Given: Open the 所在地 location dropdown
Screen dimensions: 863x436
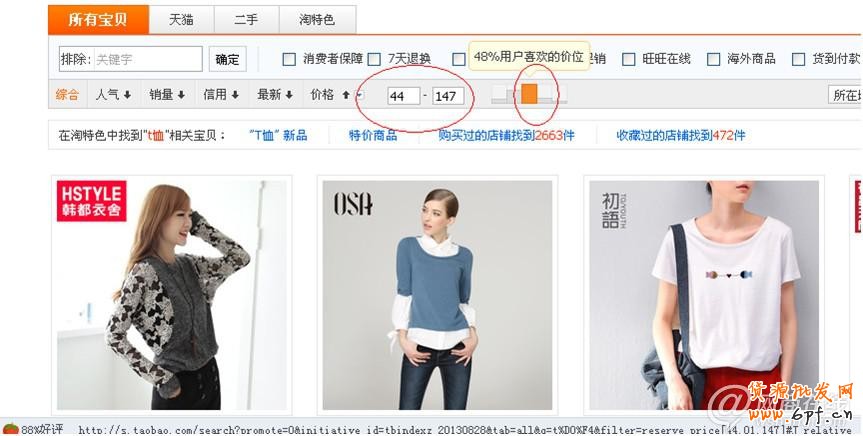Looking at the screenshot, I should pos(844,95).
